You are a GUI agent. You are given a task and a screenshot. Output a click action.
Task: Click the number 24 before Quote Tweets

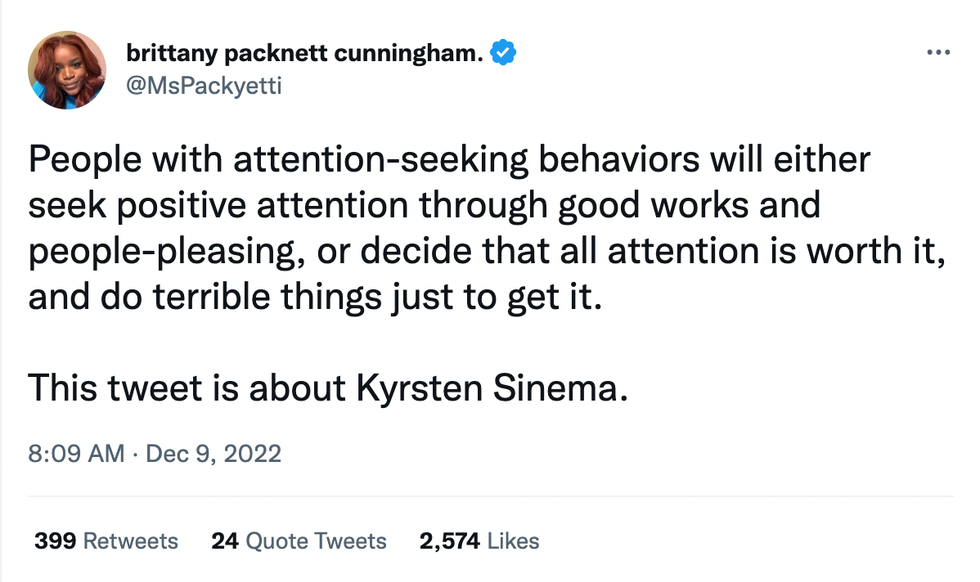click(x=224, y=541)
